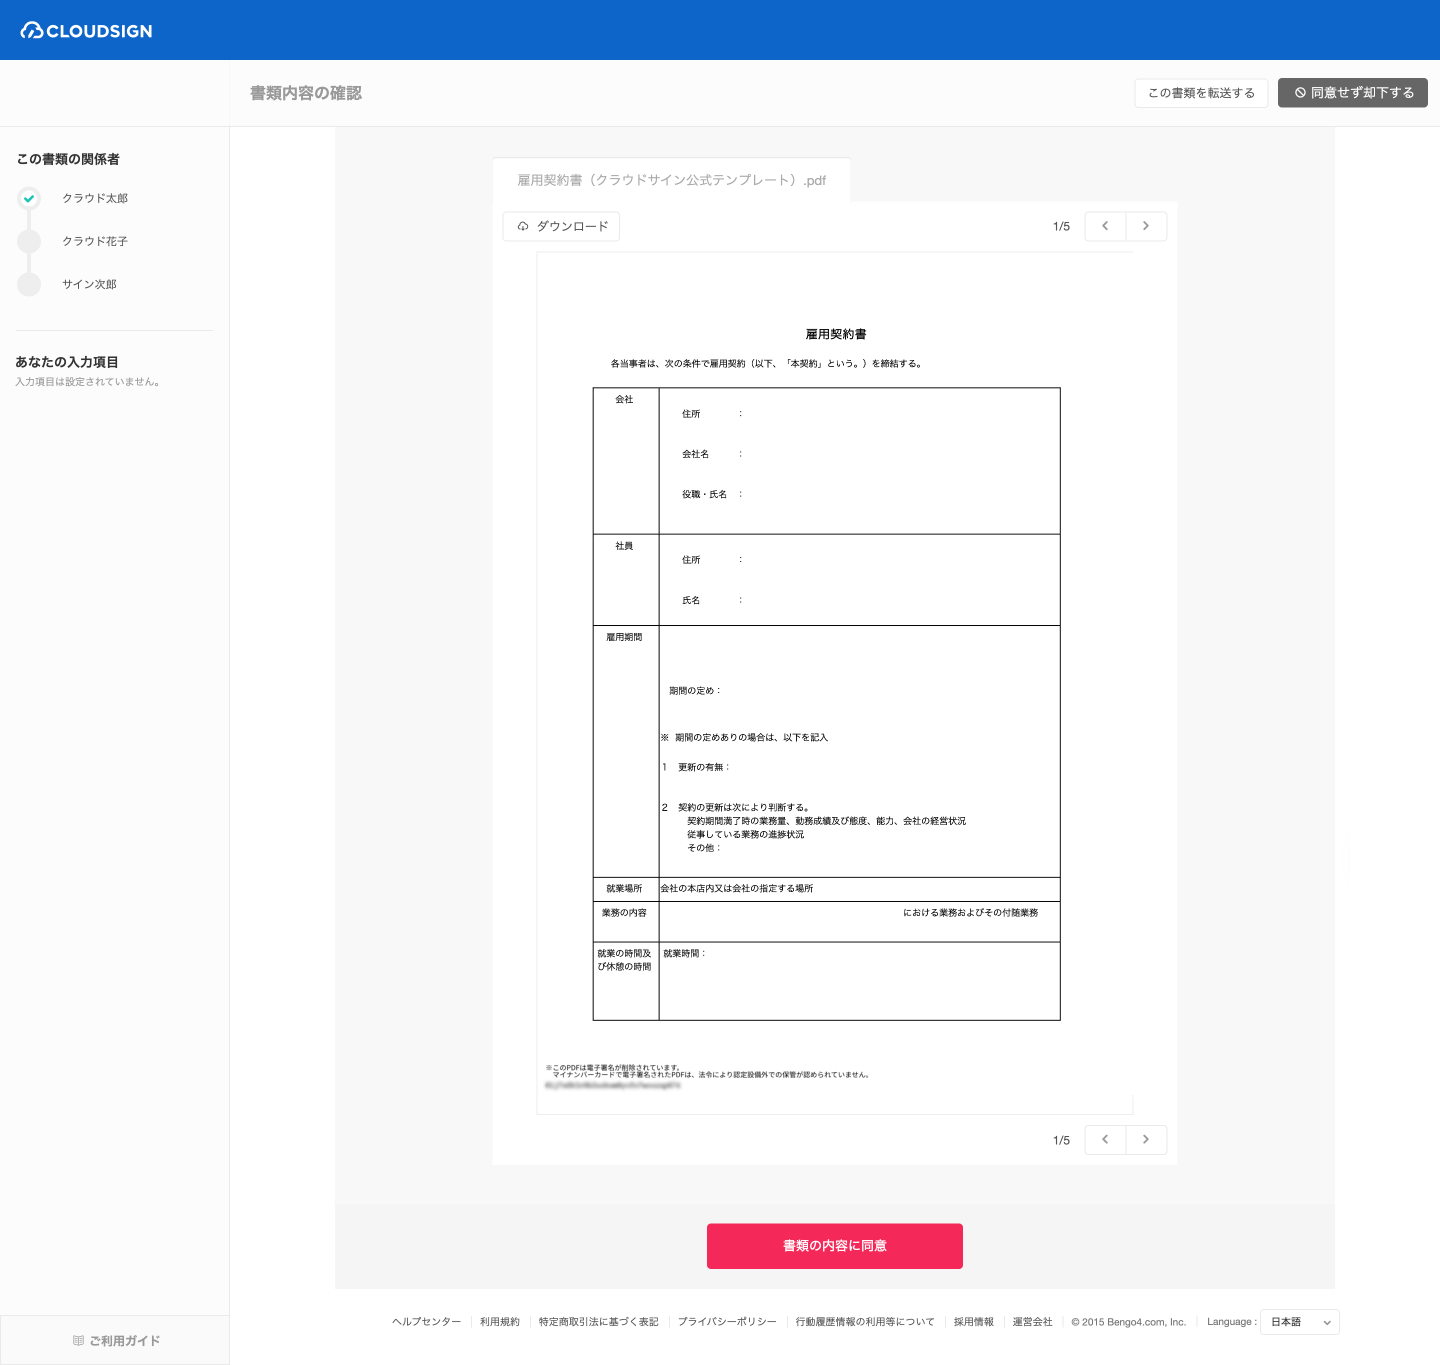Click the download cloud icon

(x=523, y=226)
